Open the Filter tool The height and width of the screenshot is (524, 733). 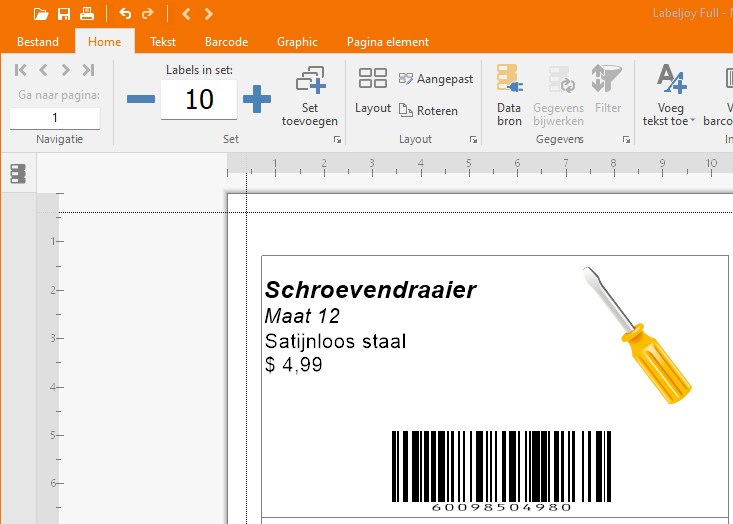coord(607,90)
